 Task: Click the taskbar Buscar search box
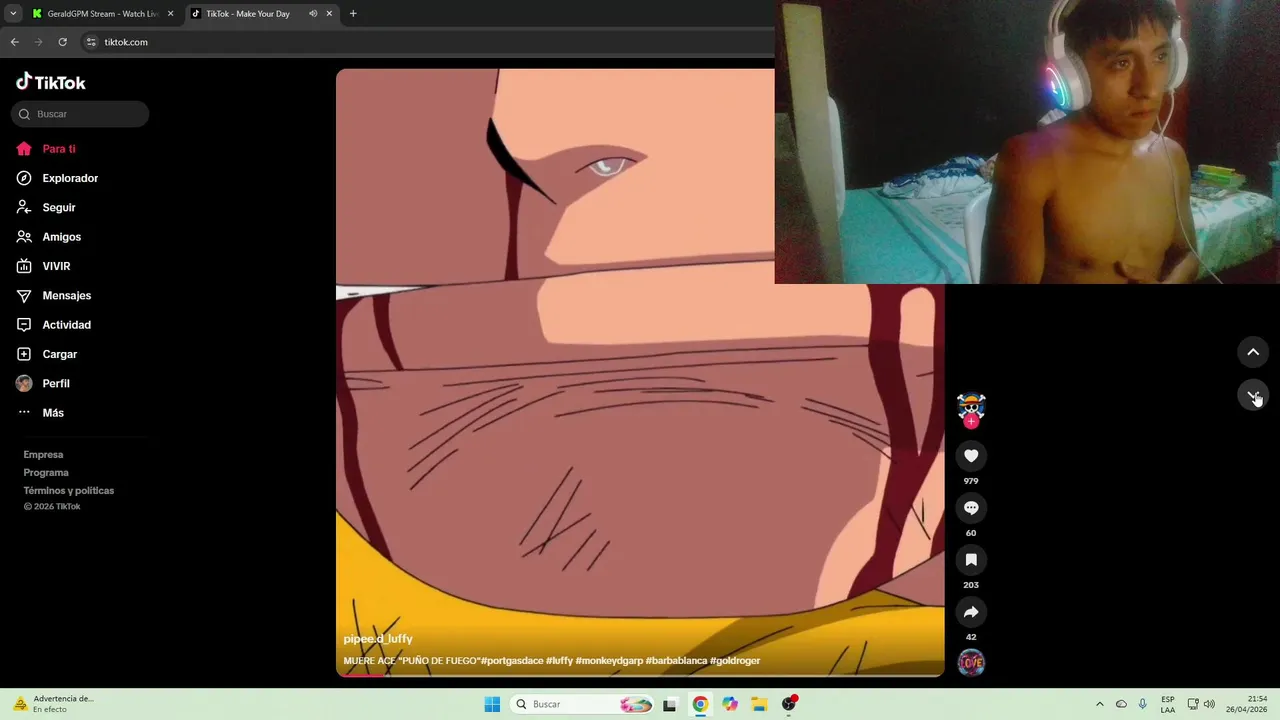583,704
